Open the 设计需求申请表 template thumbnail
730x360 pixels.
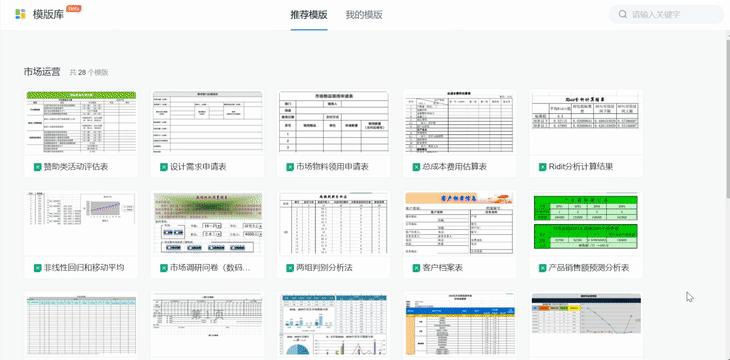coord(207,122)
